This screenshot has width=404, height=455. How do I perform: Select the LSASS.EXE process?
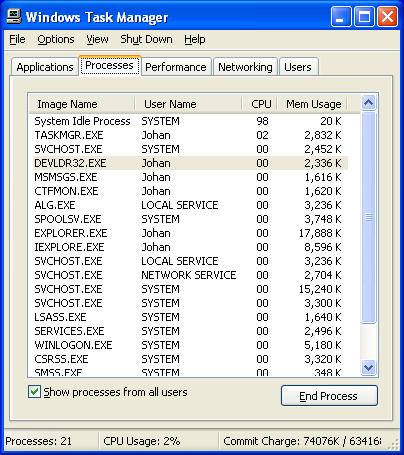click(190, 317)
